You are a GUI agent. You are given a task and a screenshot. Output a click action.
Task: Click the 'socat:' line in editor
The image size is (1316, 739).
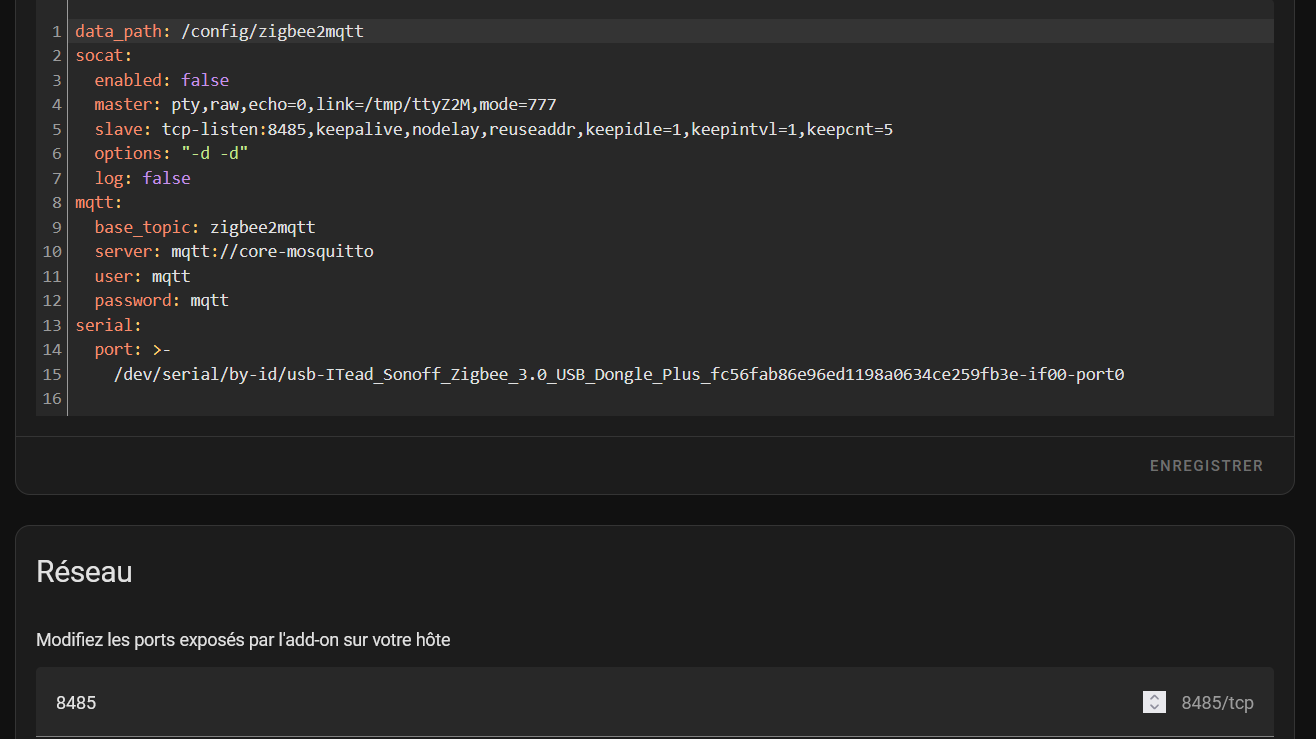(x=104, y=56)
